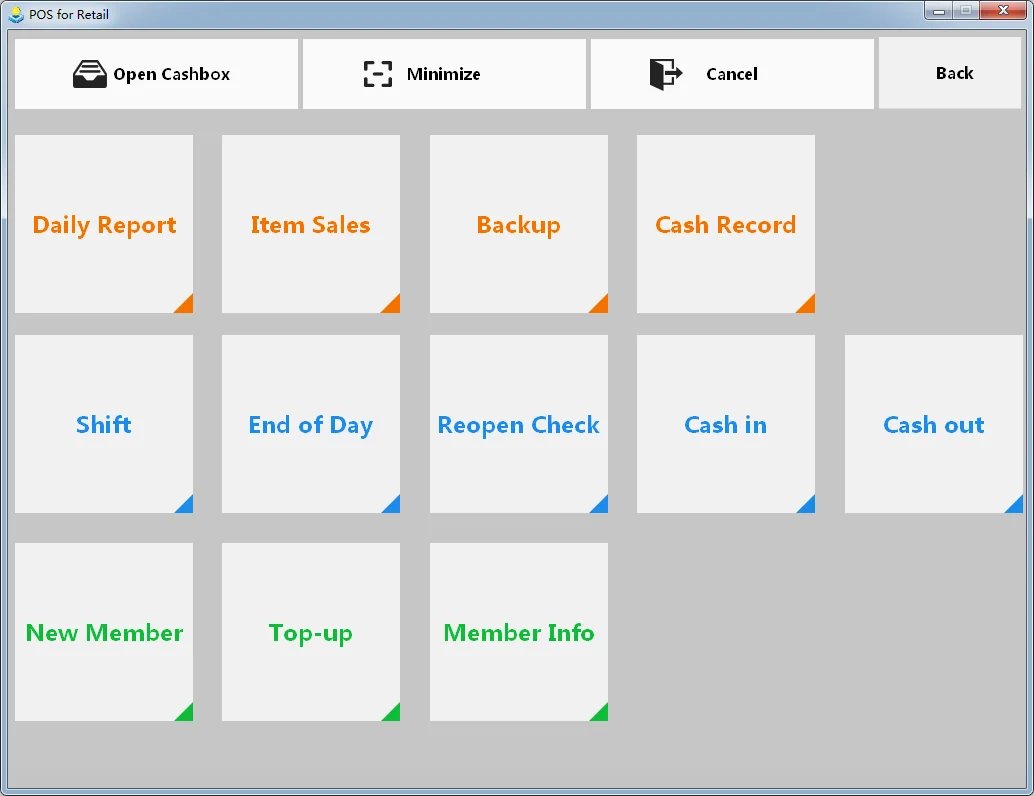Open the Shift tile
The image size is (1034, 796).
pos(104,425)
